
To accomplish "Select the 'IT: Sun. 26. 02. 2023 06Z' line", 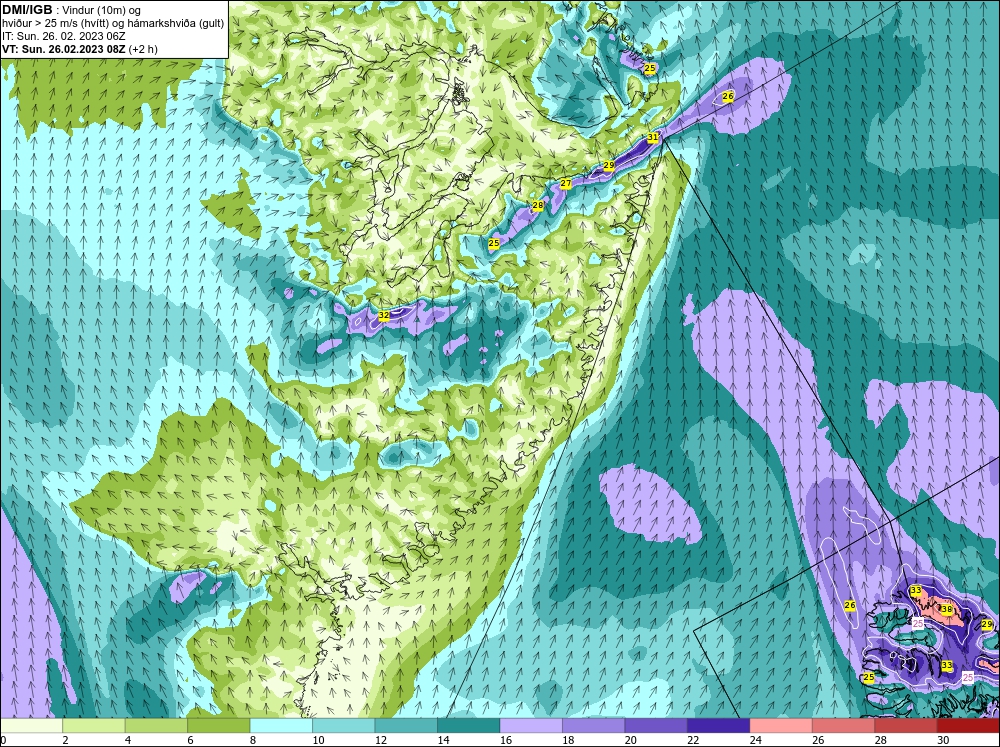I will pos(63,36).
